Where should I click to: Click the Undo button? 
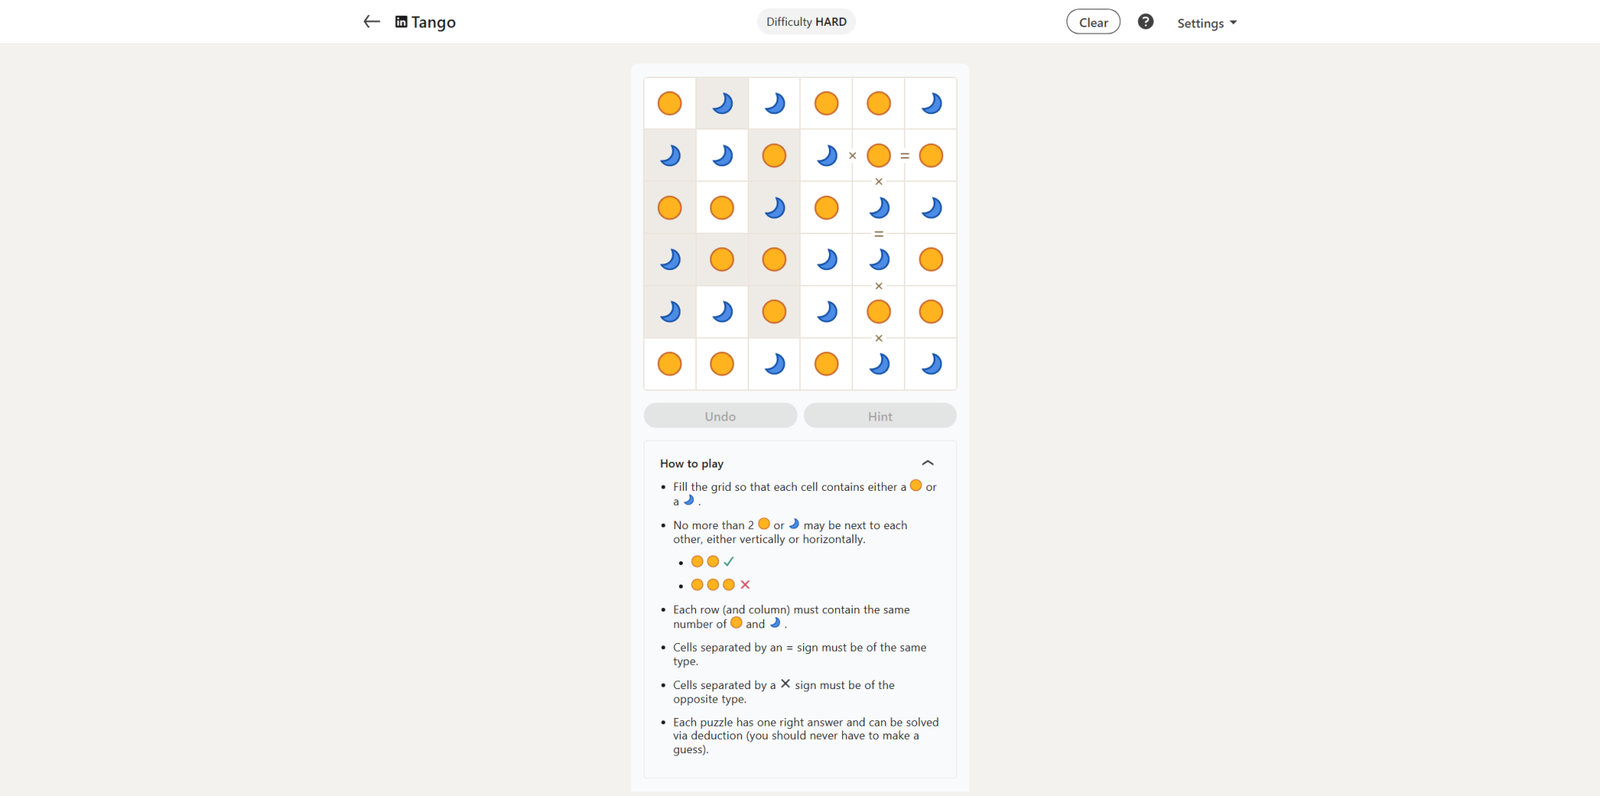click(x=720, y=416)
